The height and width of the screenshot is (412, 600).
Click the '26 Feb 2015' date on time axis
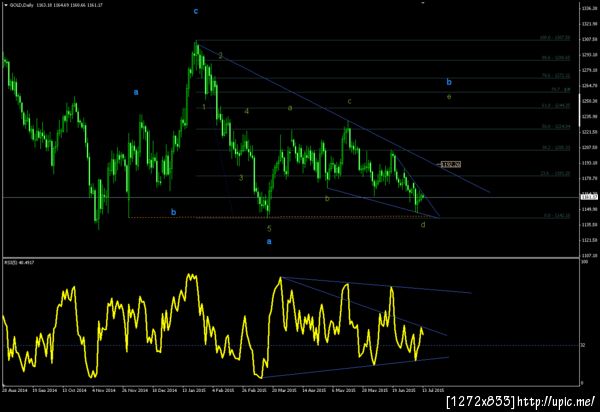tap(254, 391)
